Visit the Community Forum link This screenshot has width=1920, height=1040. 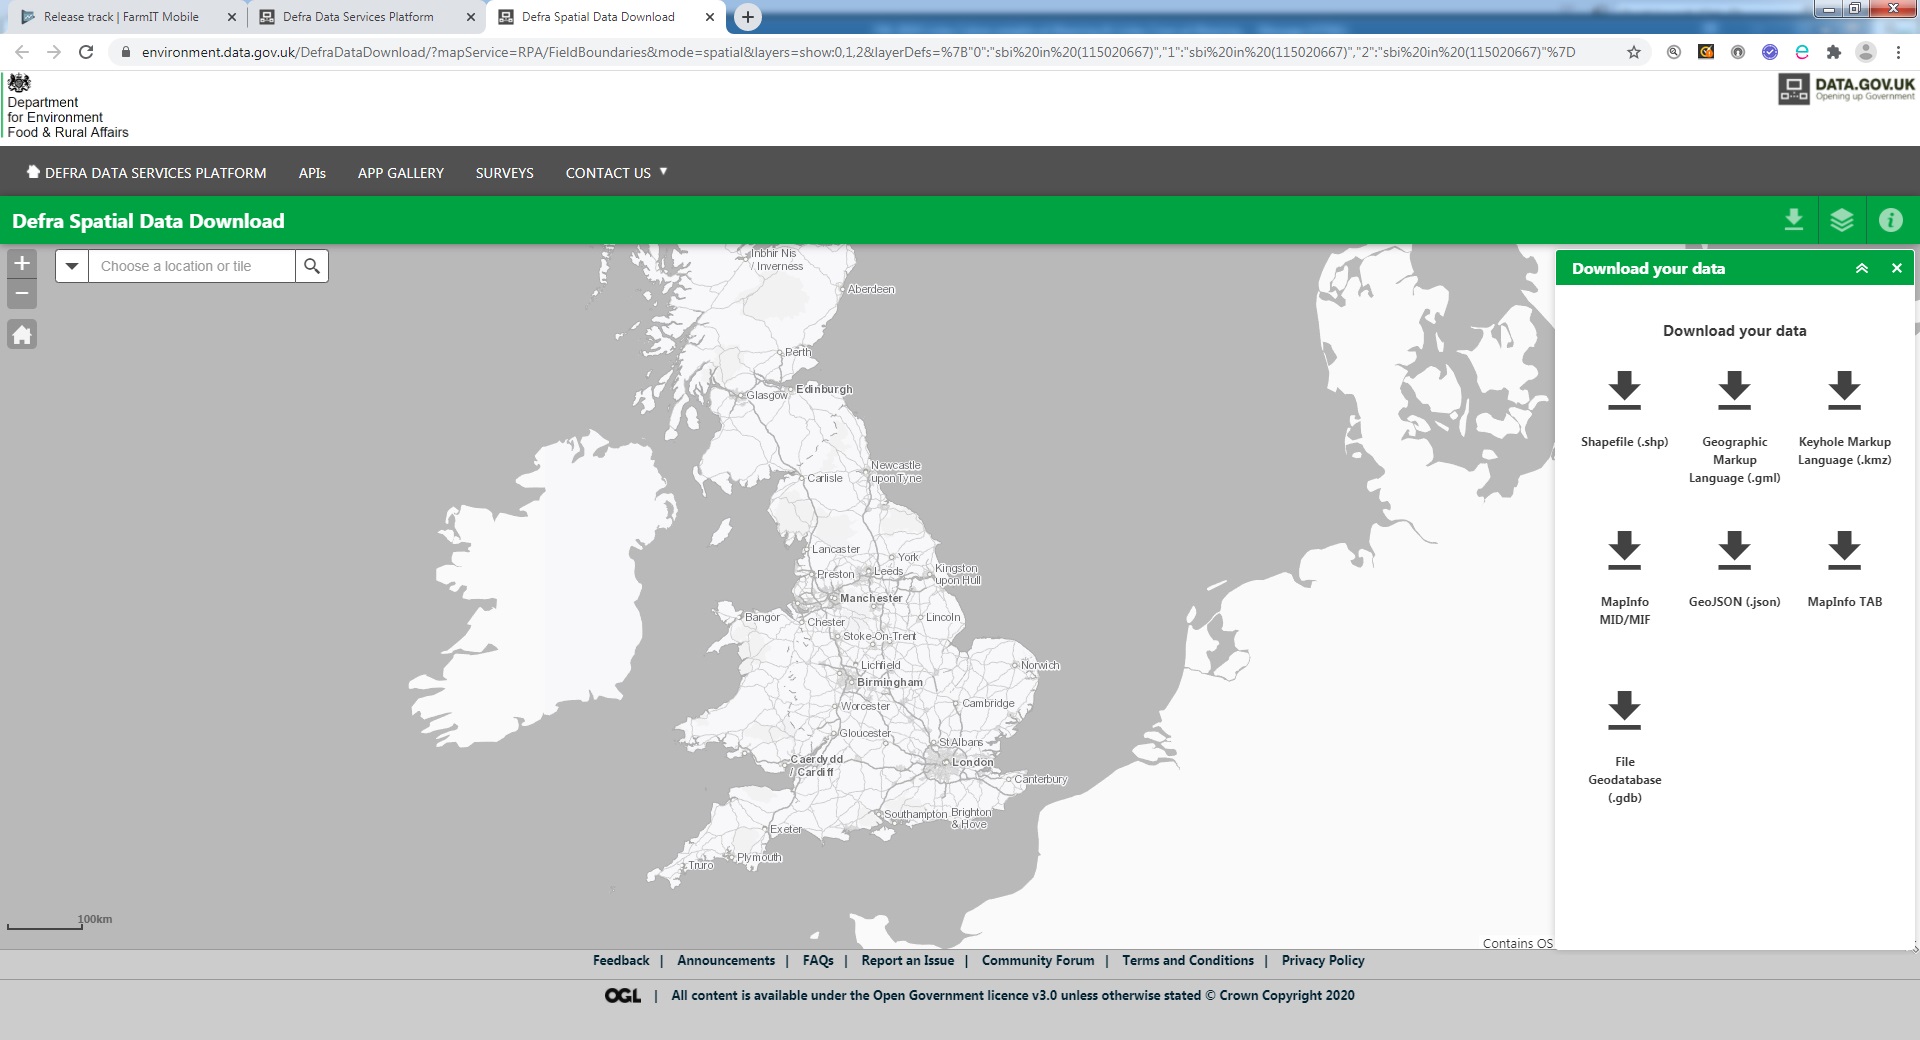click(1038, 960)
